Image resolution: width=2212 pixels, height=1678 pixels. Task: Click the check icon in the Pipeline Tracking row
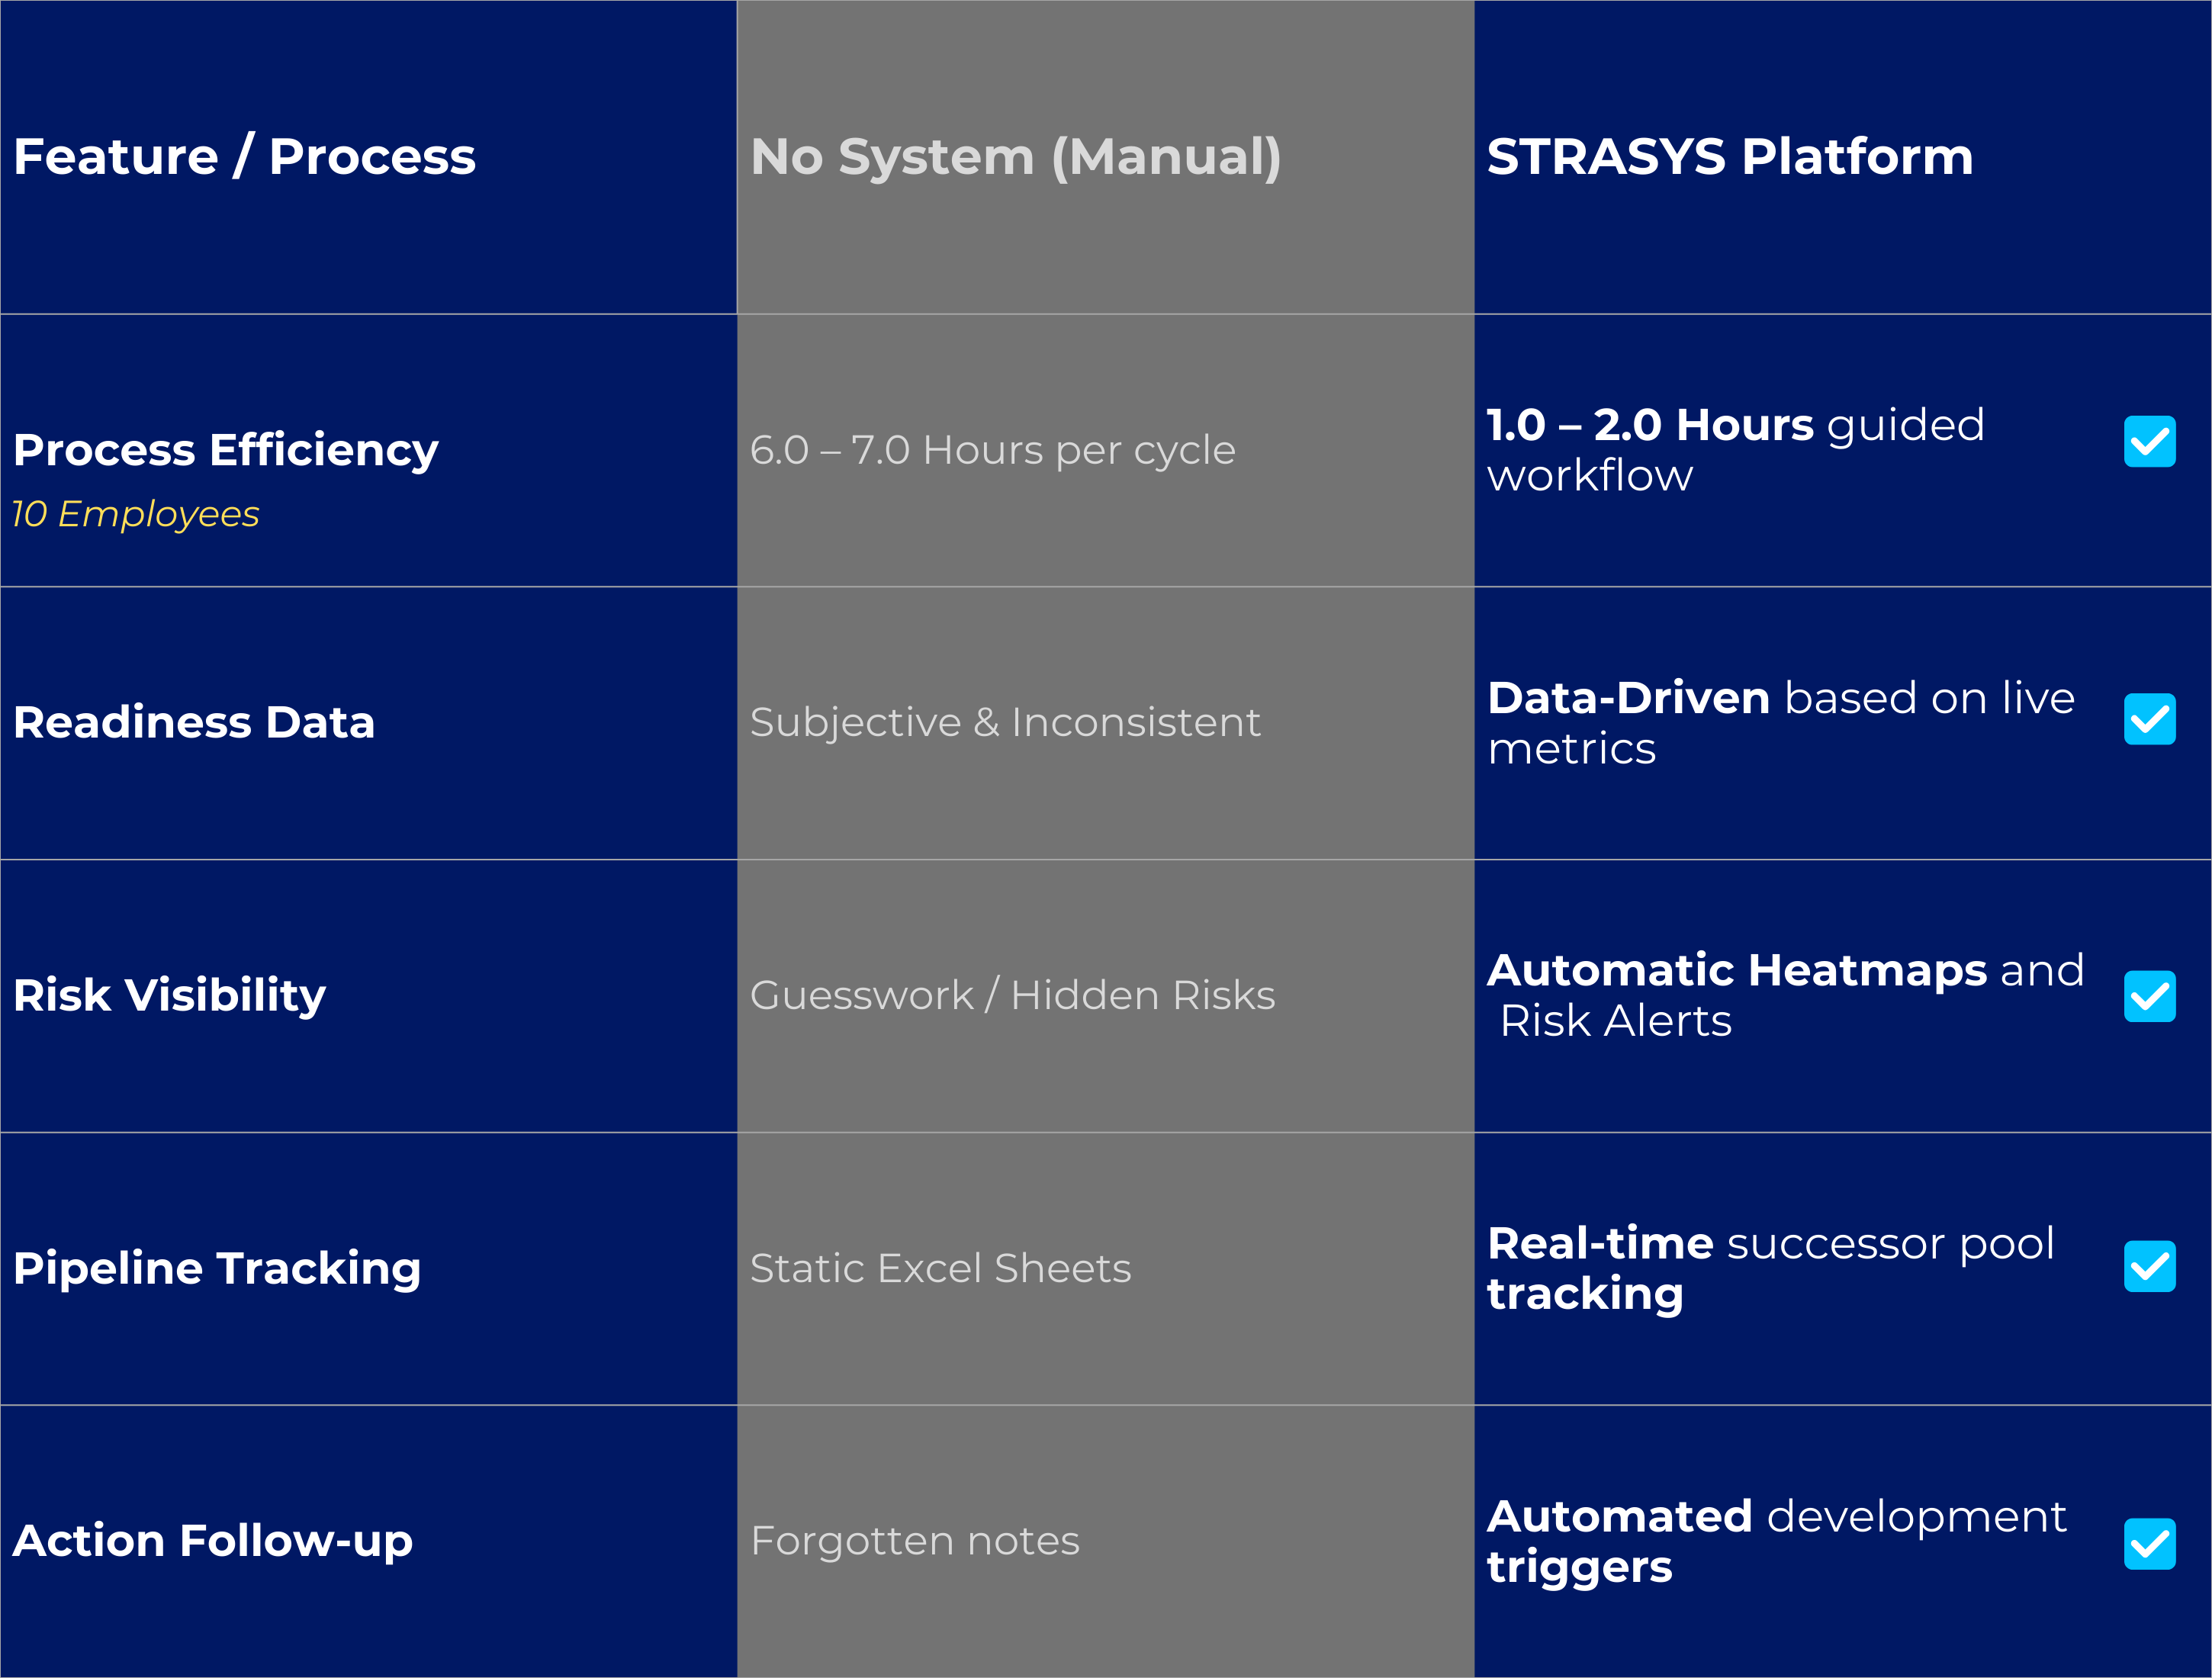click(x=2149, y=1268)
